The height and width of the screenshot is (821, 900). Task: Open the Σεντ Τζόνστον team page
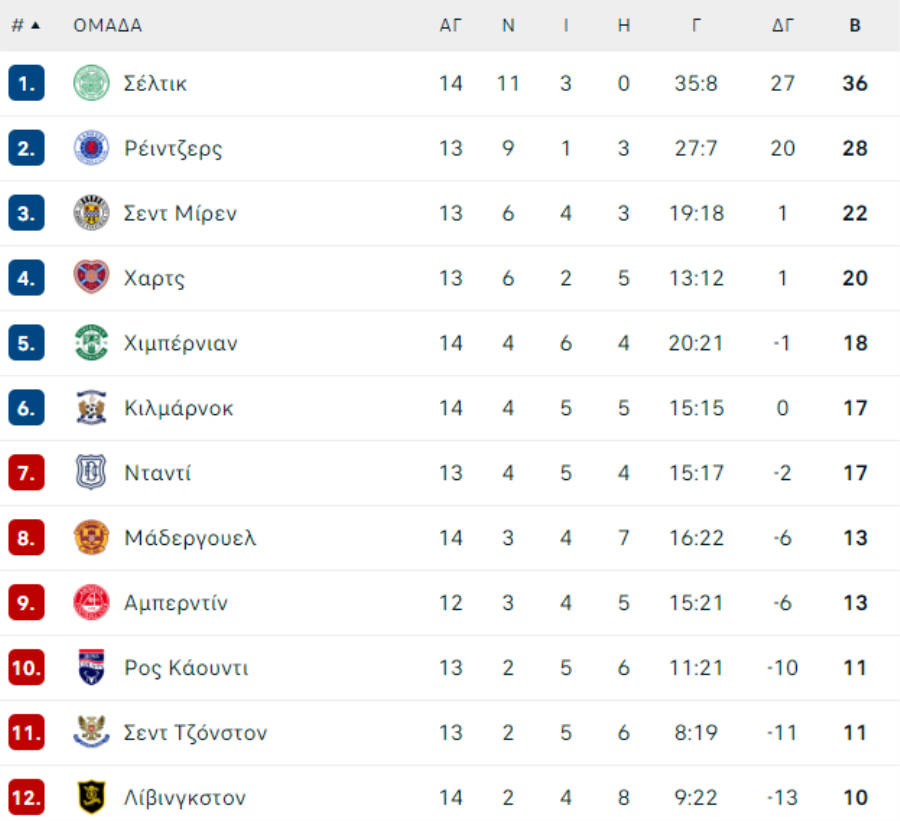(x=195, y=733)
